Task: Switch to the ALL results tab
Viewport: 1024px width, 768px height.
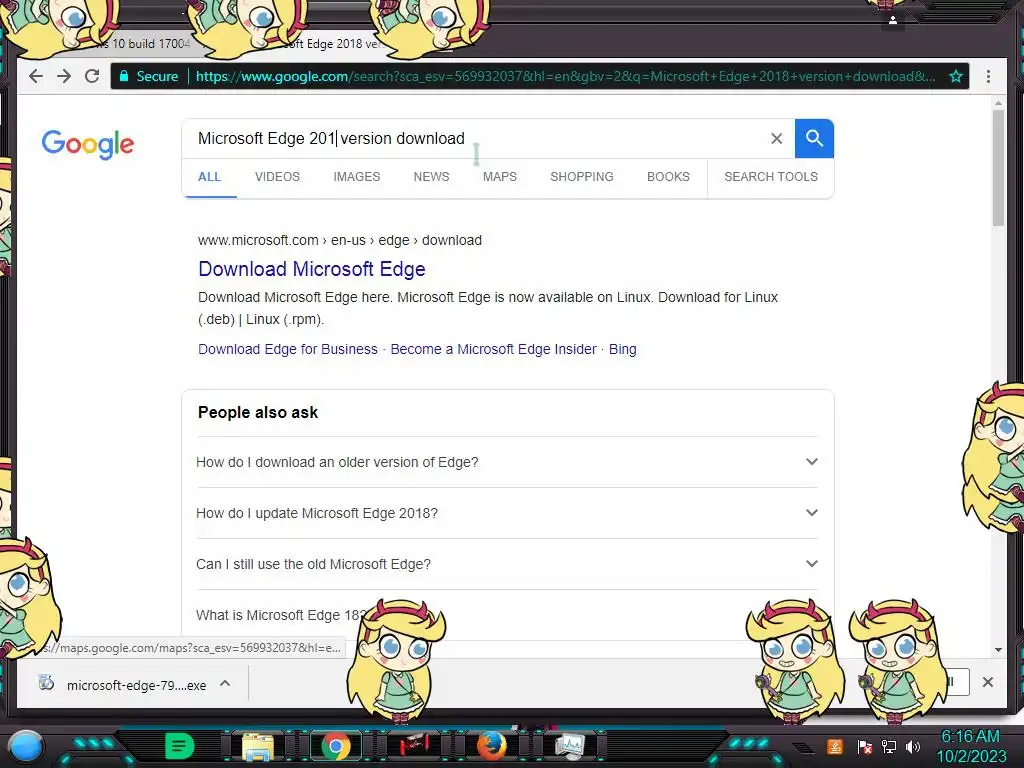Action: tap(210, 177)
